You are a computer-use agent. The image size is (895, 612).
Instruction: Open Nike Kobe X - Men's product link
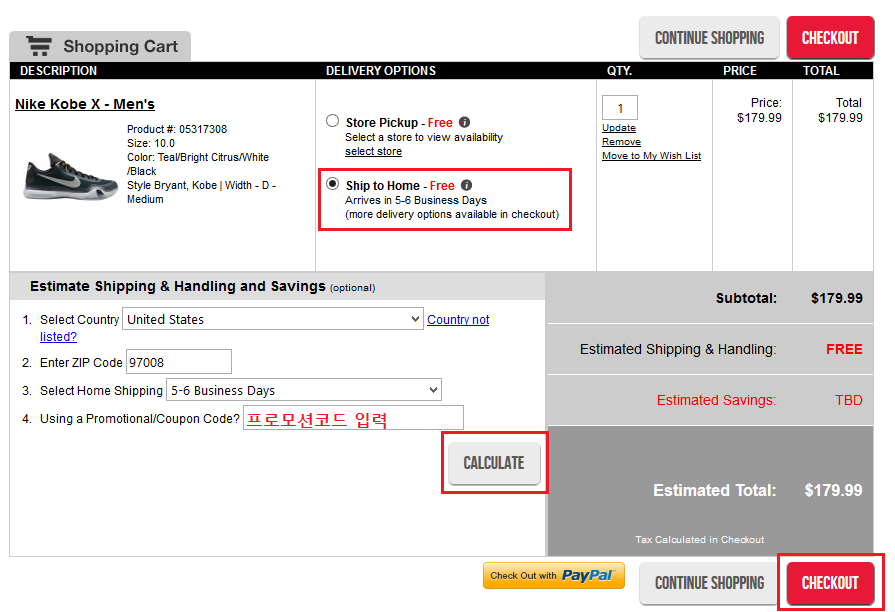pyautogui.click(x=85, y=104)
